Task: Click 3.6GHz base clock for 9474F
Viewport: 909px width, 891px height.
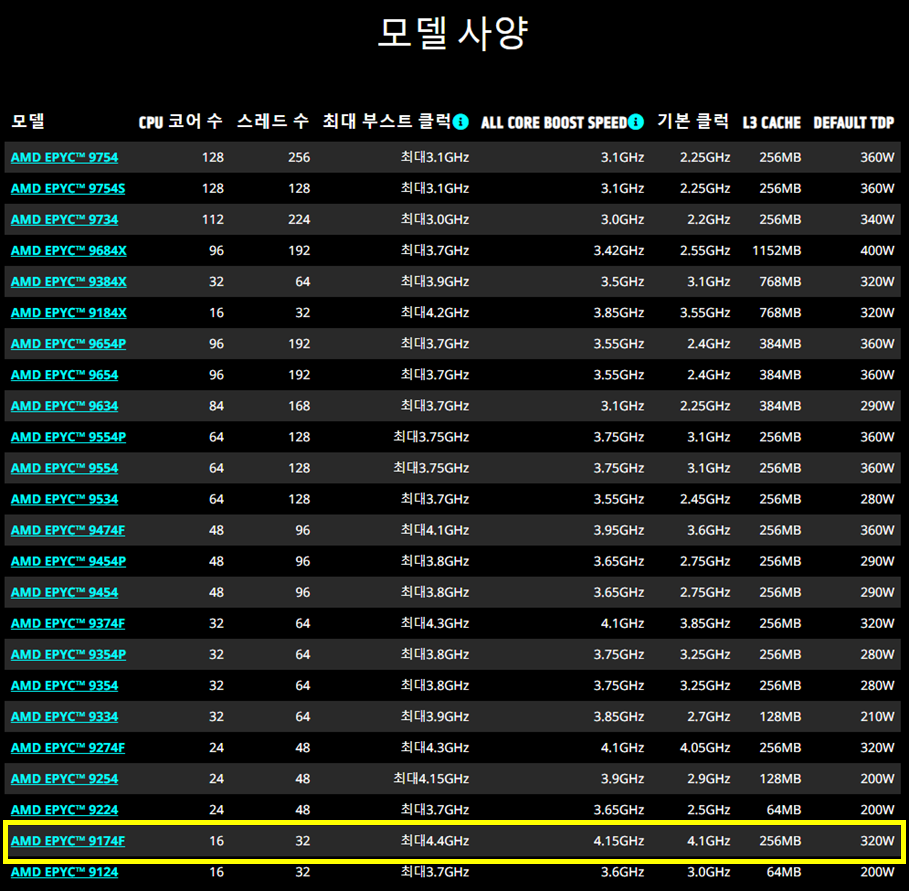Action: click(708, 530)
